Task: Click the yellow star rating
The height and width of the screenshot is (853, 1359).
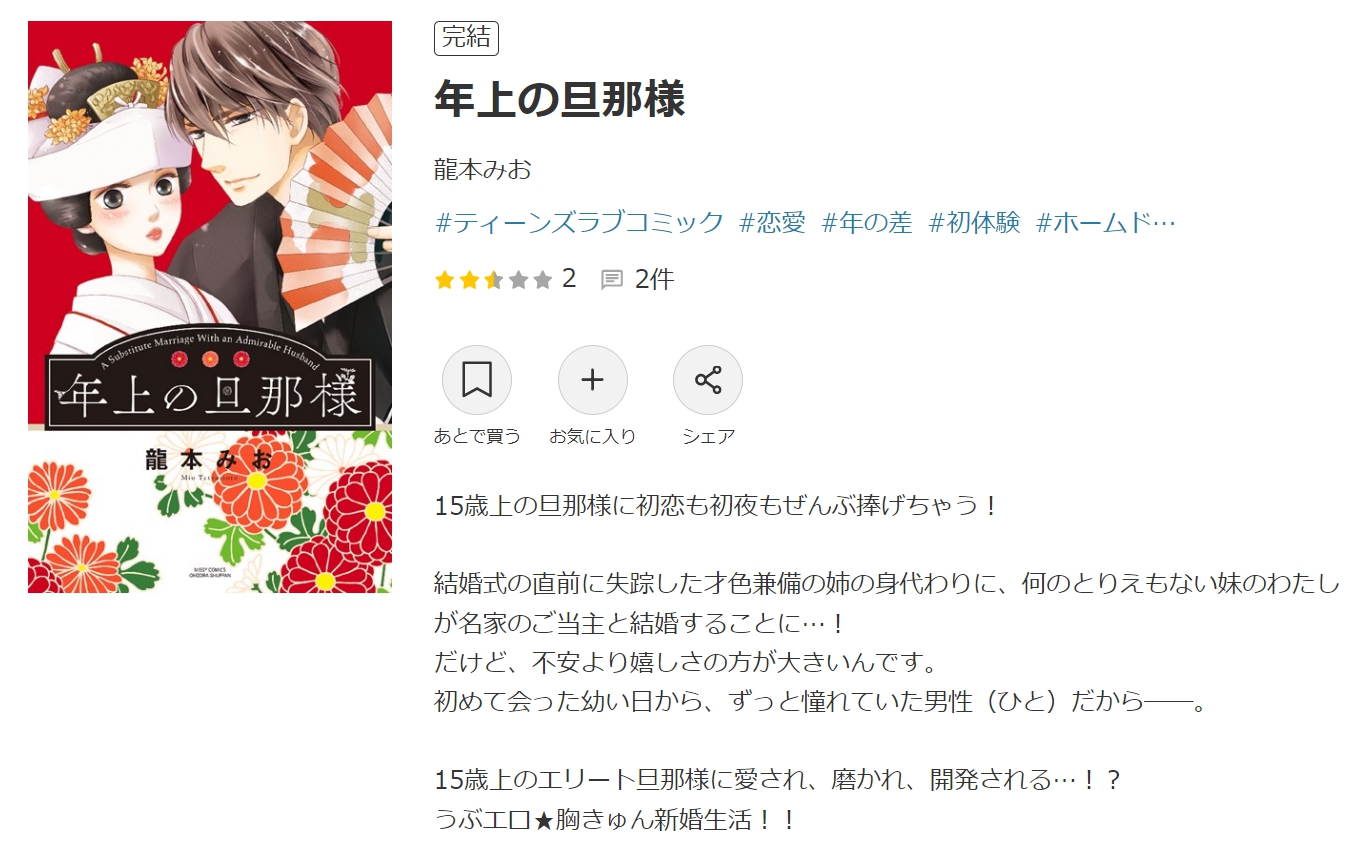Action: pos(493,280)
